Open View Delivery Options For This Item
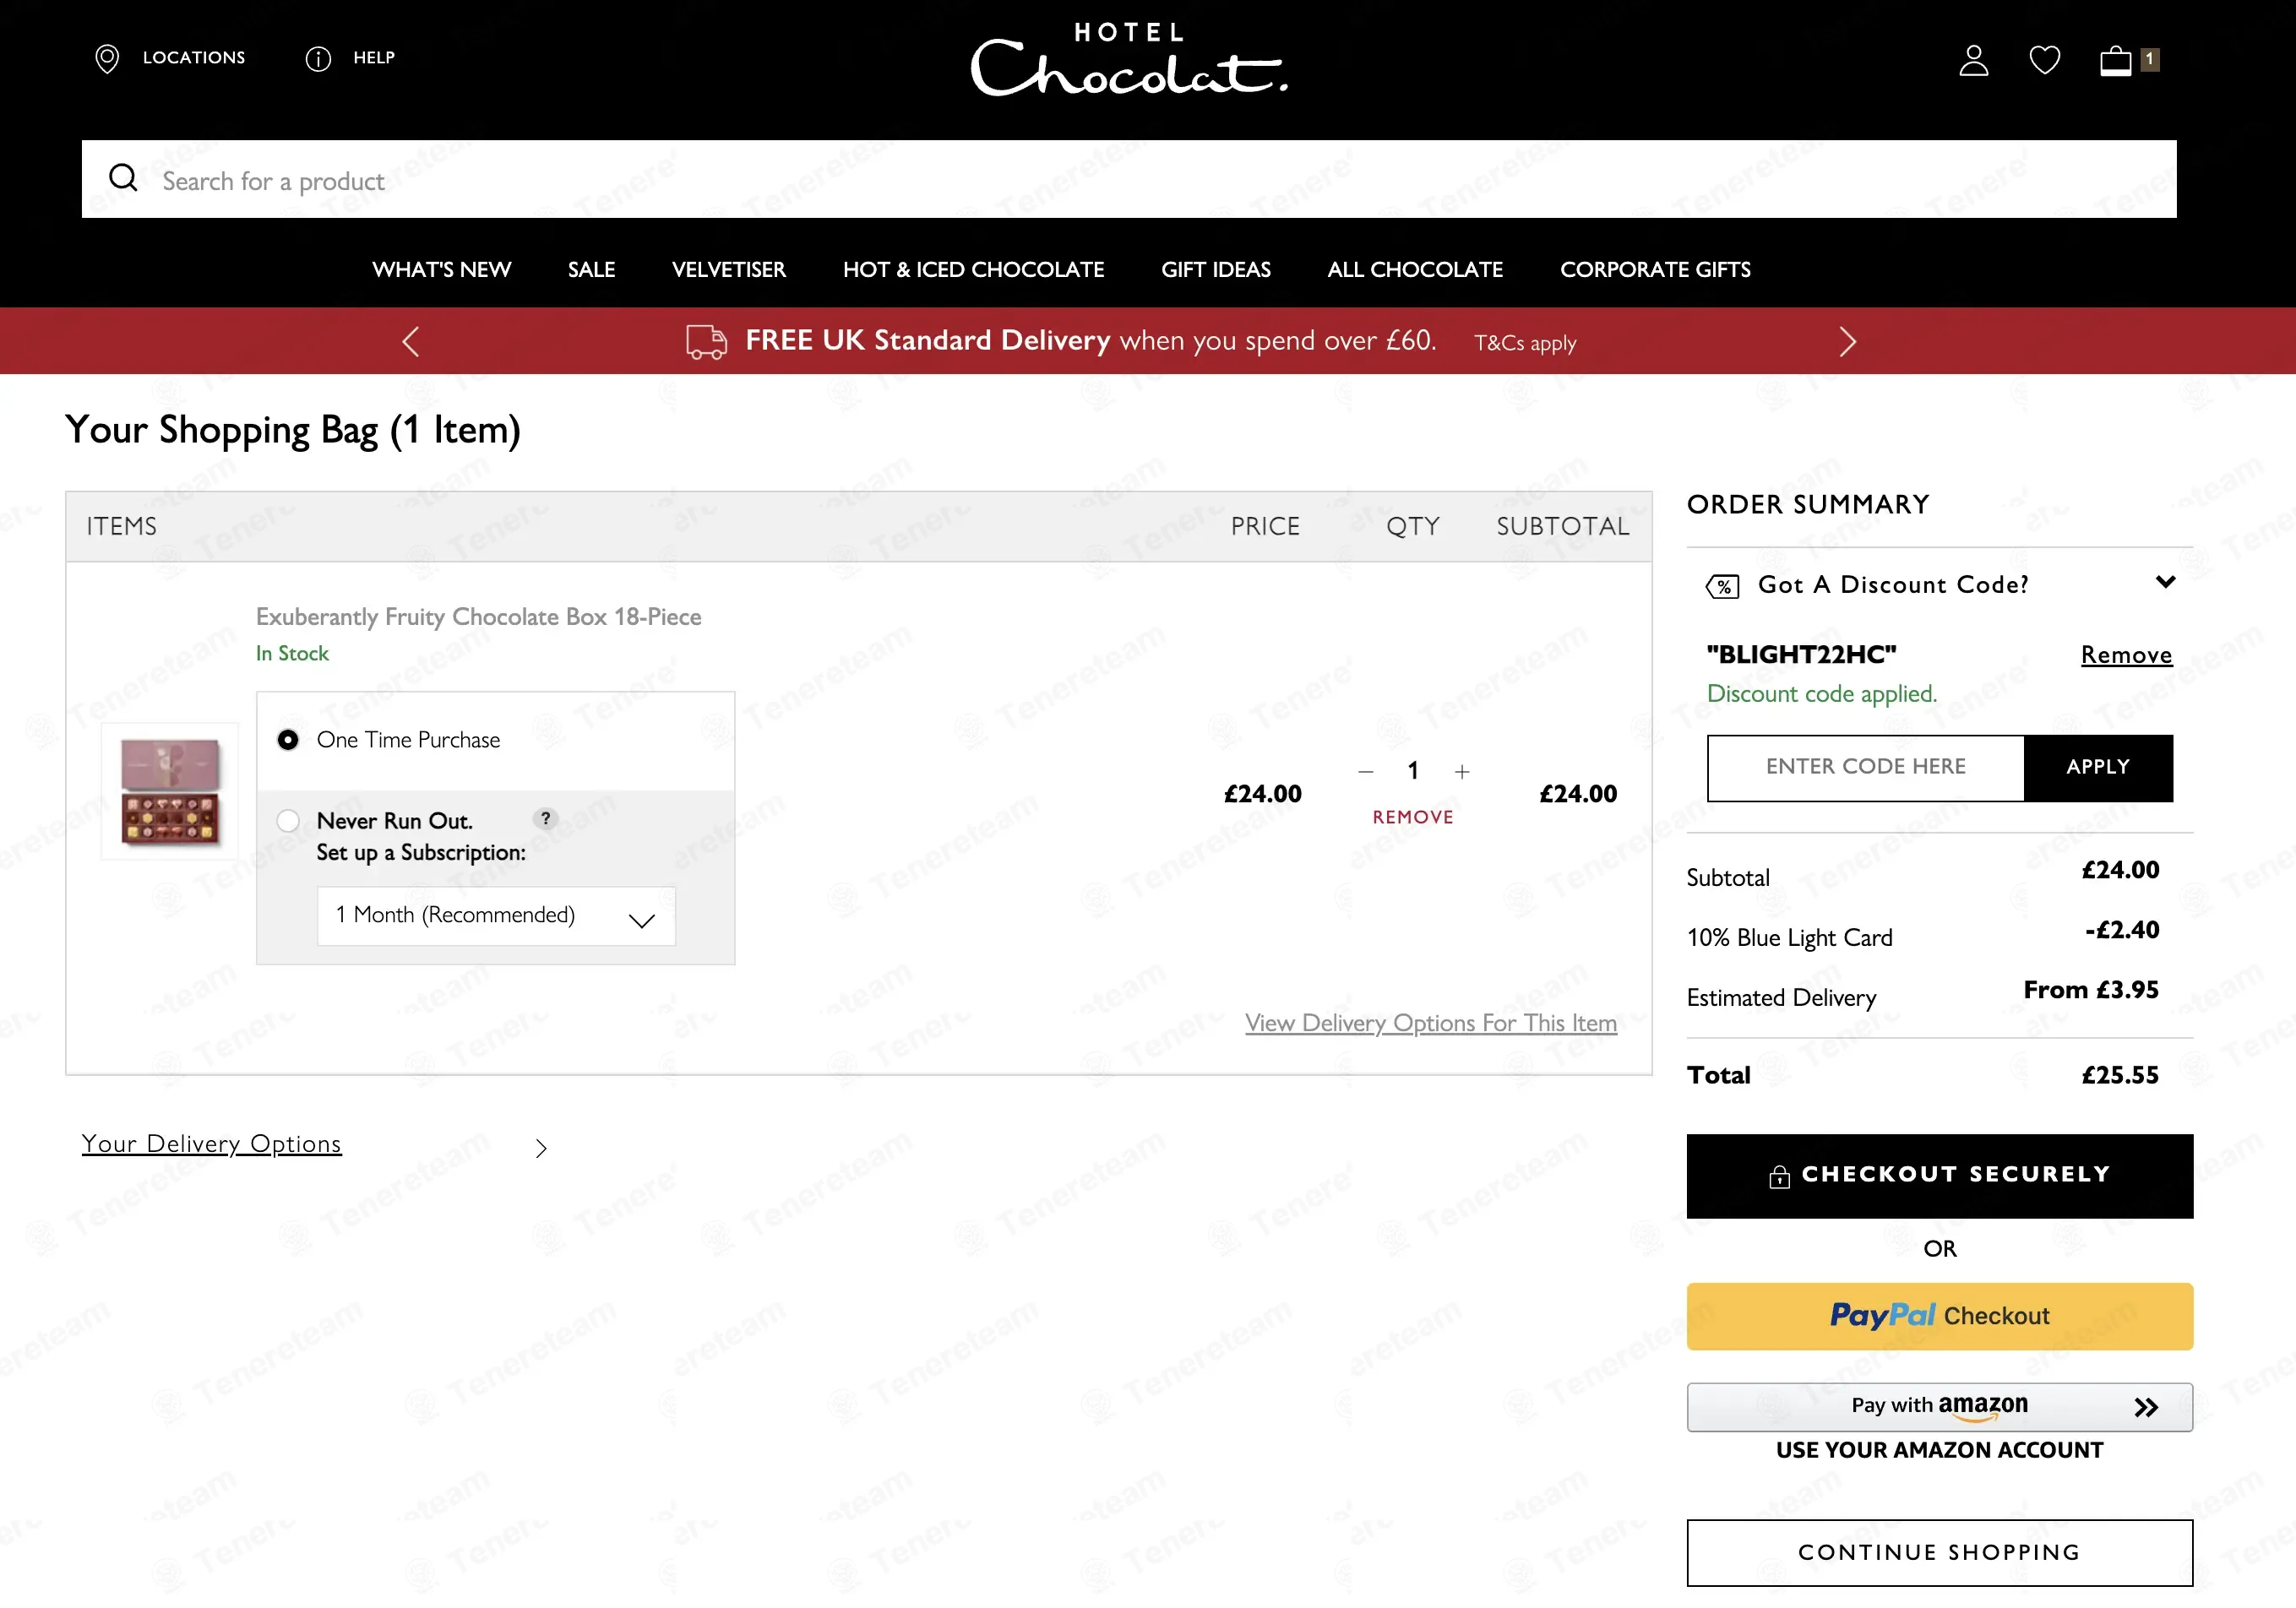 (x=1430, y=1023)
